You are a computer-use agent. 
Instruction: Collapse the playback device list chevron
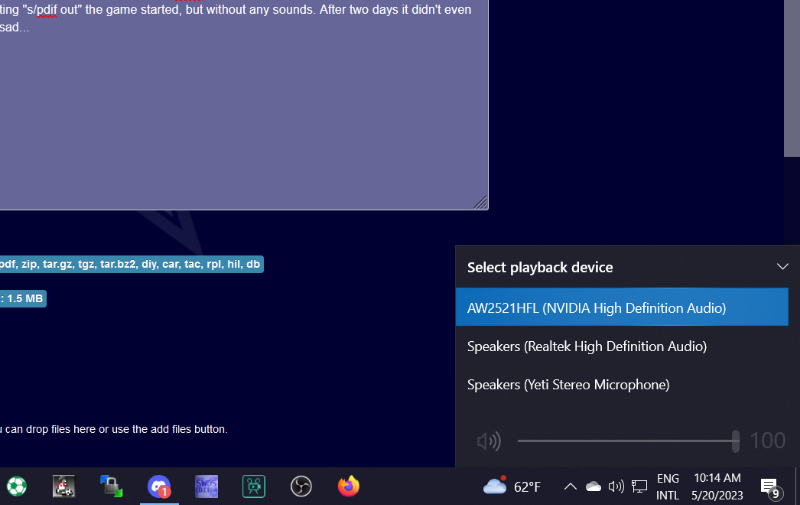point(783,267)
